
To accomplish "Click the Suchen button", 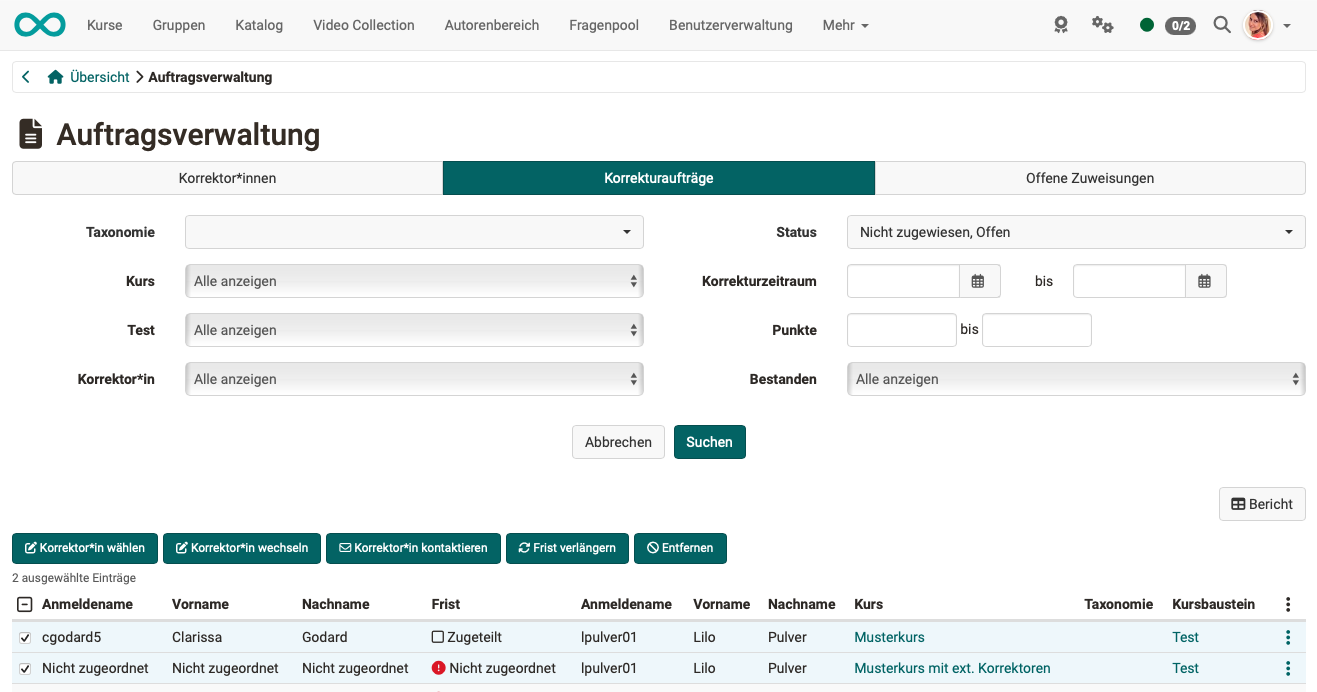I will tap(709, 441).
